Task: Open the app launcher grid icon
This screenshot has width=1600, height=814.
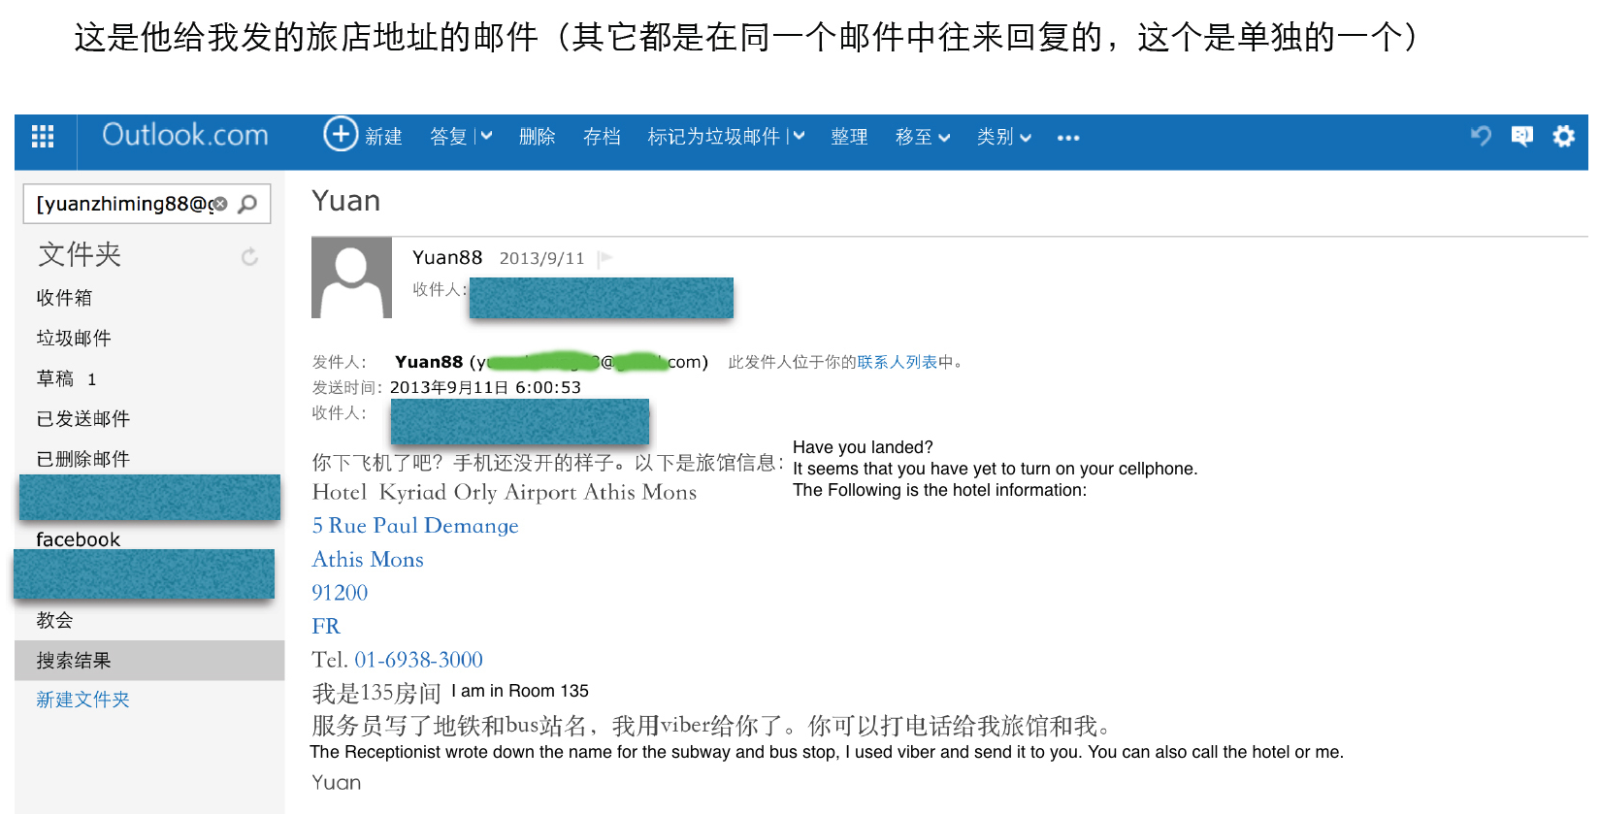Action: (43, 137)
